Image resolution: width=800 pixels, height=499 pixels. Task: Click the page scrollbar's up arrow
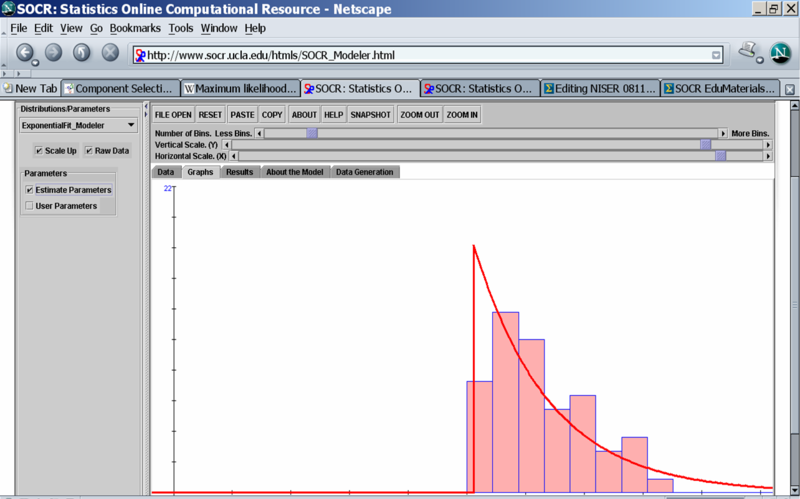point(794,105)
